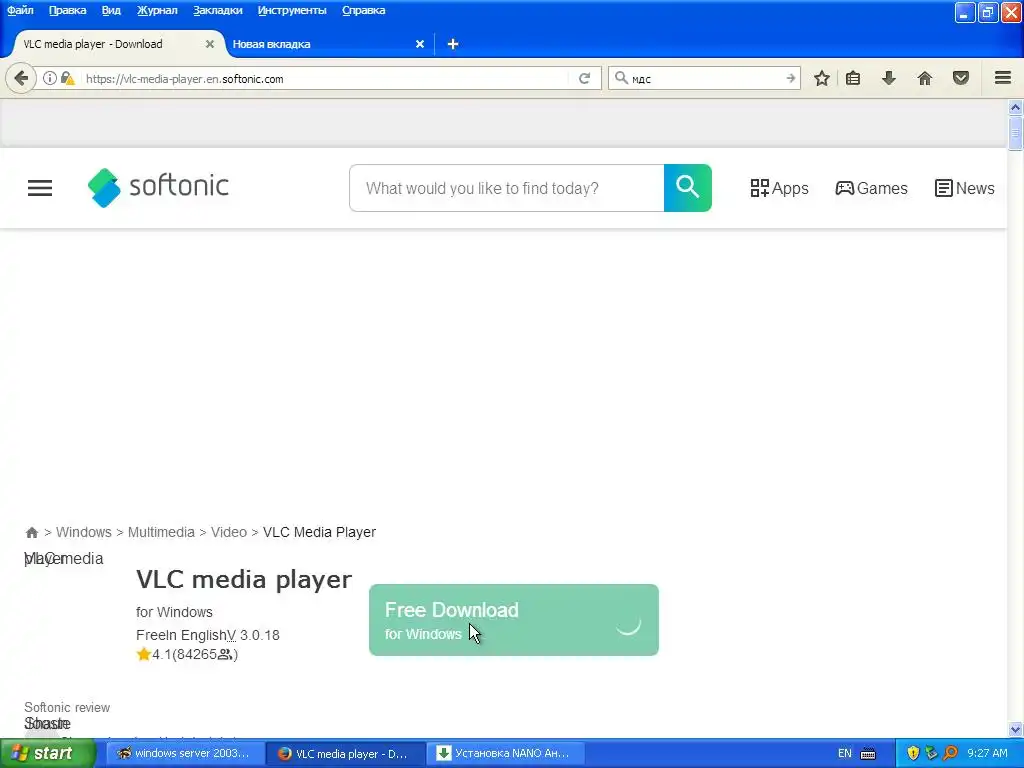Click the version 3.0.18 text
Image resolution: width=1024 pixels, height=768 pixels.
[x=259, y=635]
